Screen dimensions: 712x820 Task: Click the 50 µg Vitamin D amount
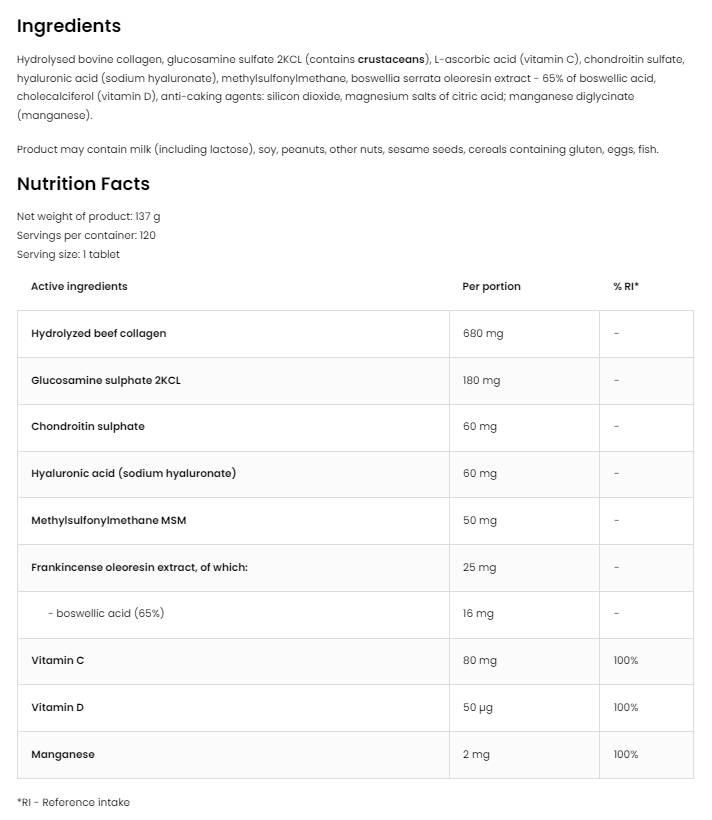click(x=479, y=707)
